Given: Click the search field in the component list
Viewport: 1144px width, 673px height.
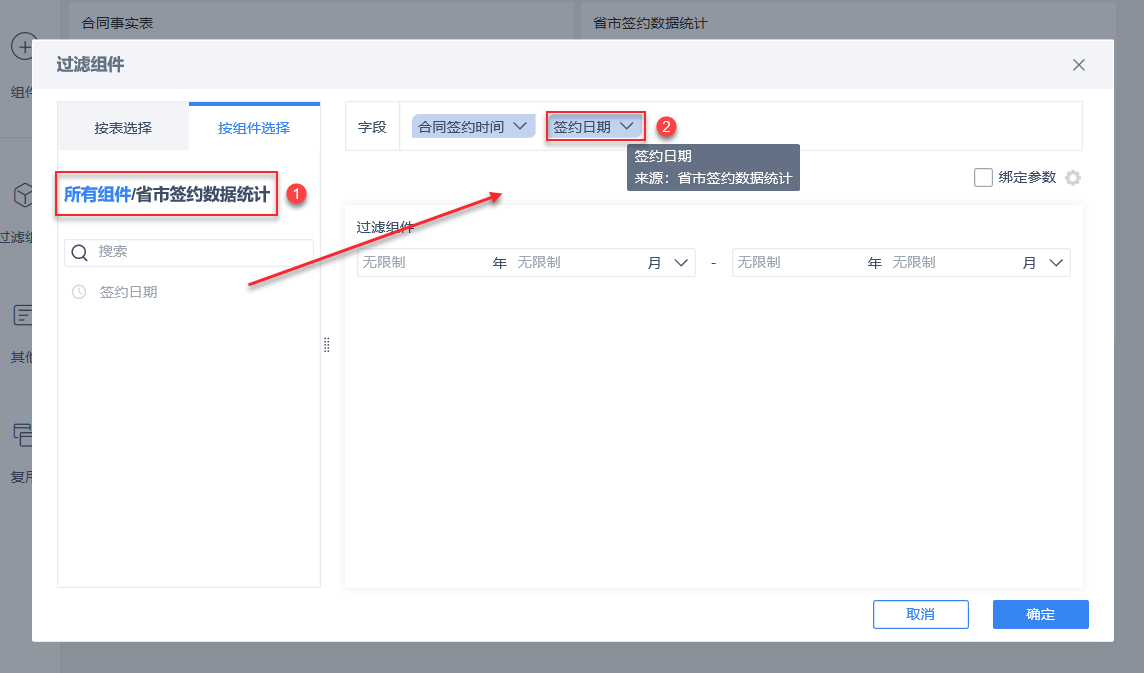Looking at the screenshot, I should (x=189, y=252).
